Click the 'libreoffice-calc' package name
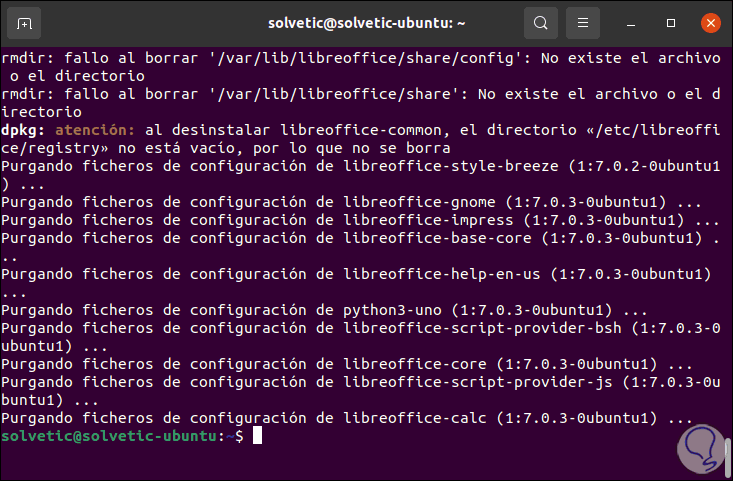The width and height of the screenshot is (733, 481). (415, 418)
